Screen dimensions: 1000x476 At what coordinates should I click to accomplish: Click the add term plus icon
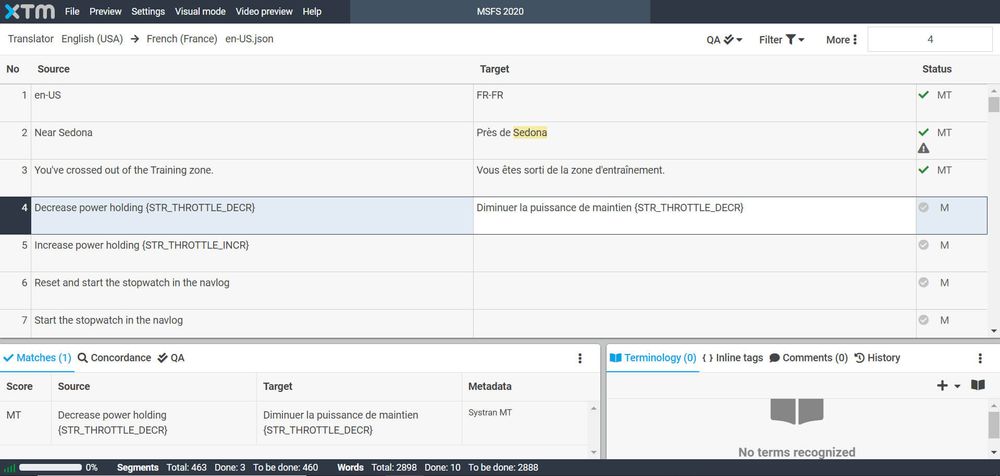tap(942, 385)
